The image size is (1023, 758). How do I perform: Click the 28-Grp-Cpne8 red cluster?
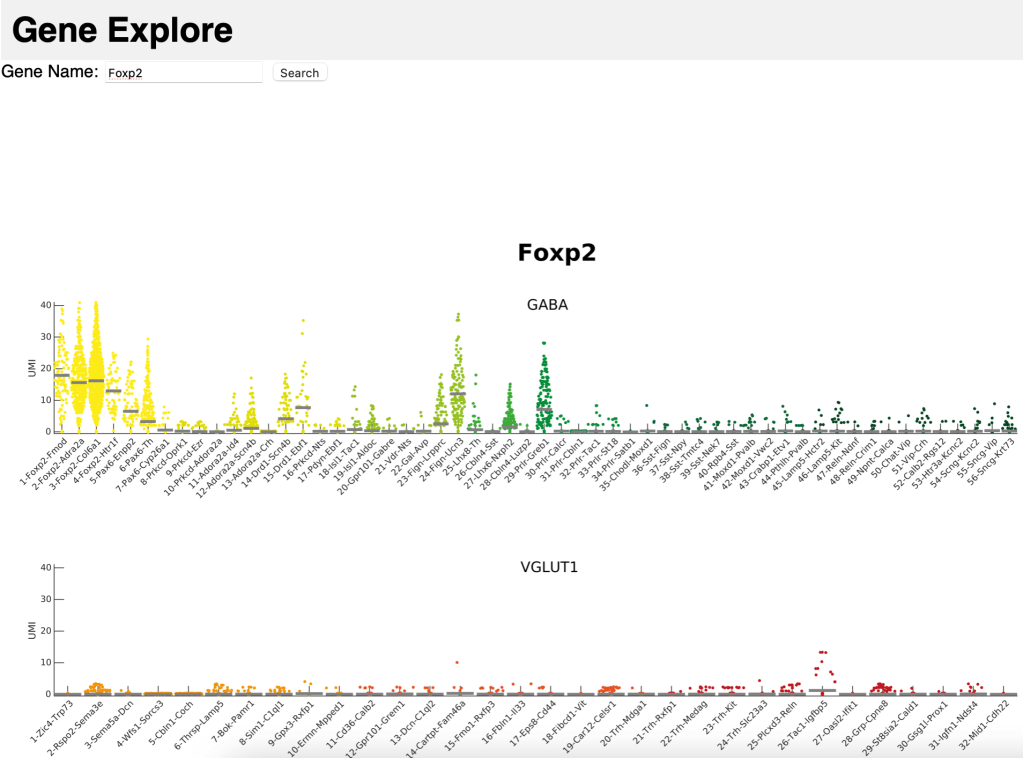click(x=881, y=688)
